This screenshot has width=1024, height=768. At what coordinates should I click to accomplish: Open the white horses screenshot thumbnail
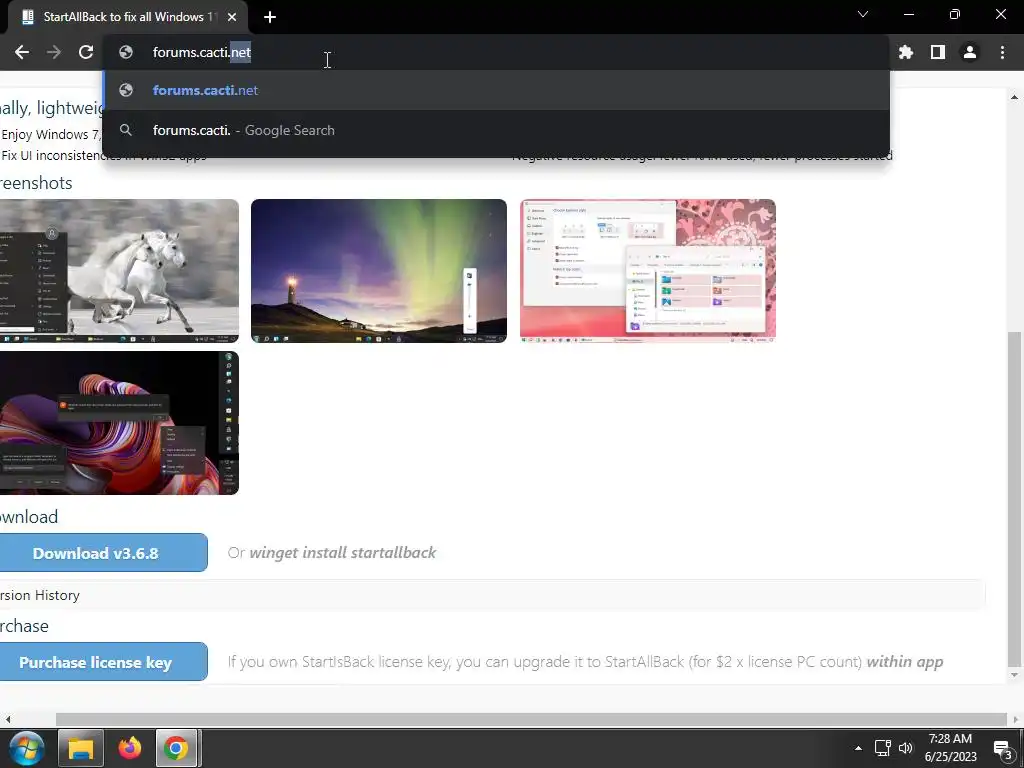point(119,271)
